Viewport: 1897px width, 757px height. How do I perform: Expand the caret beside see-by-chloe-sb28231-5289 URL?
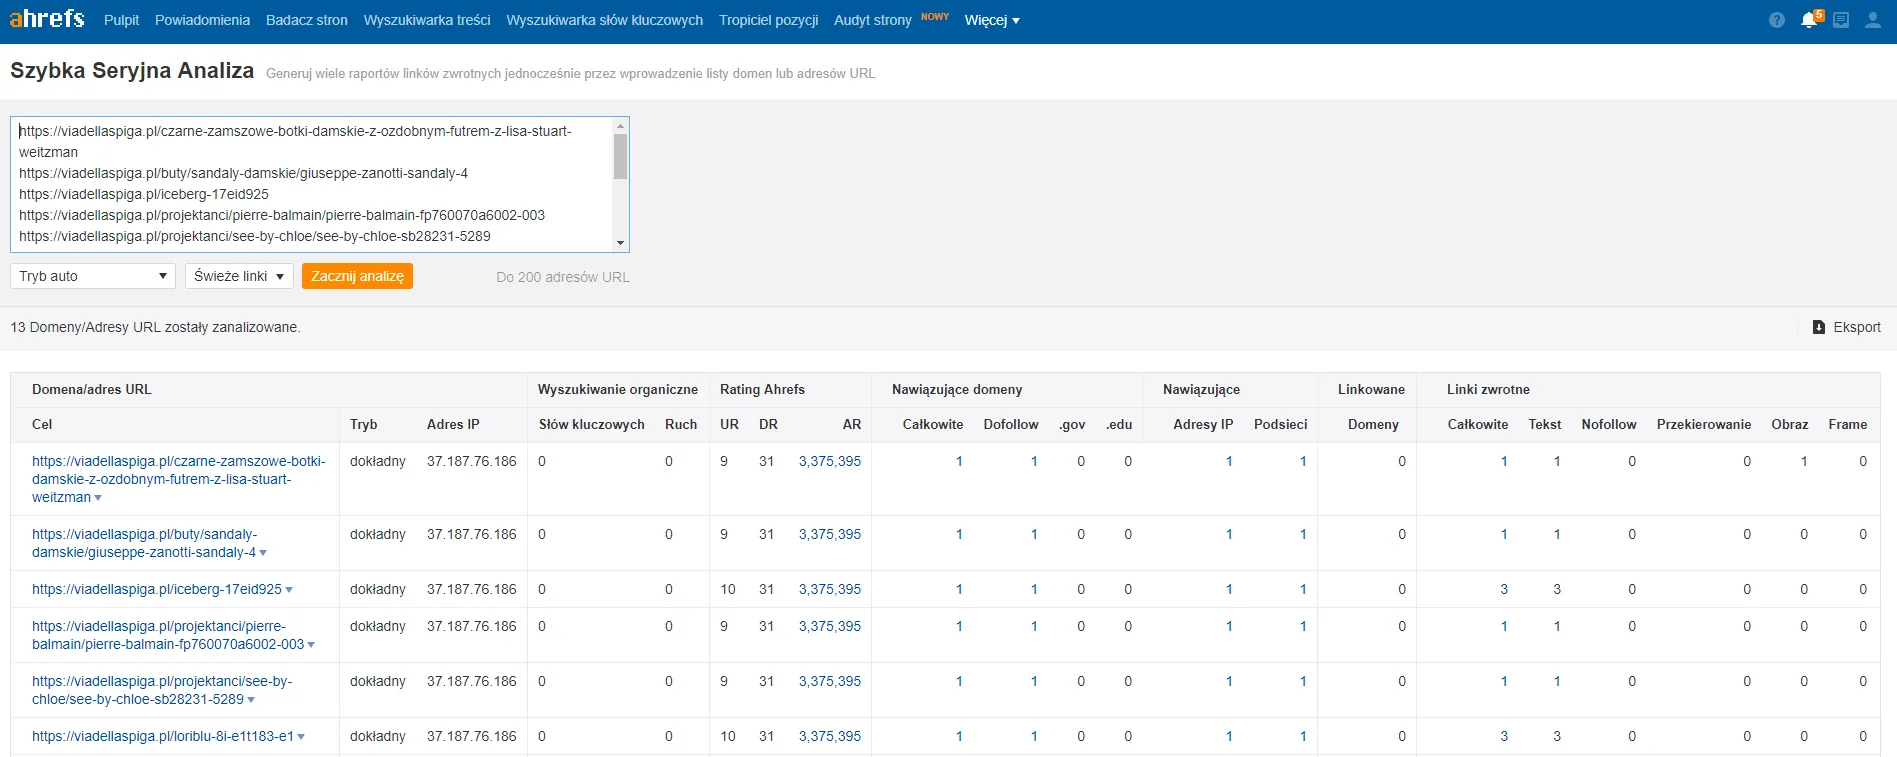coord(251,700)
